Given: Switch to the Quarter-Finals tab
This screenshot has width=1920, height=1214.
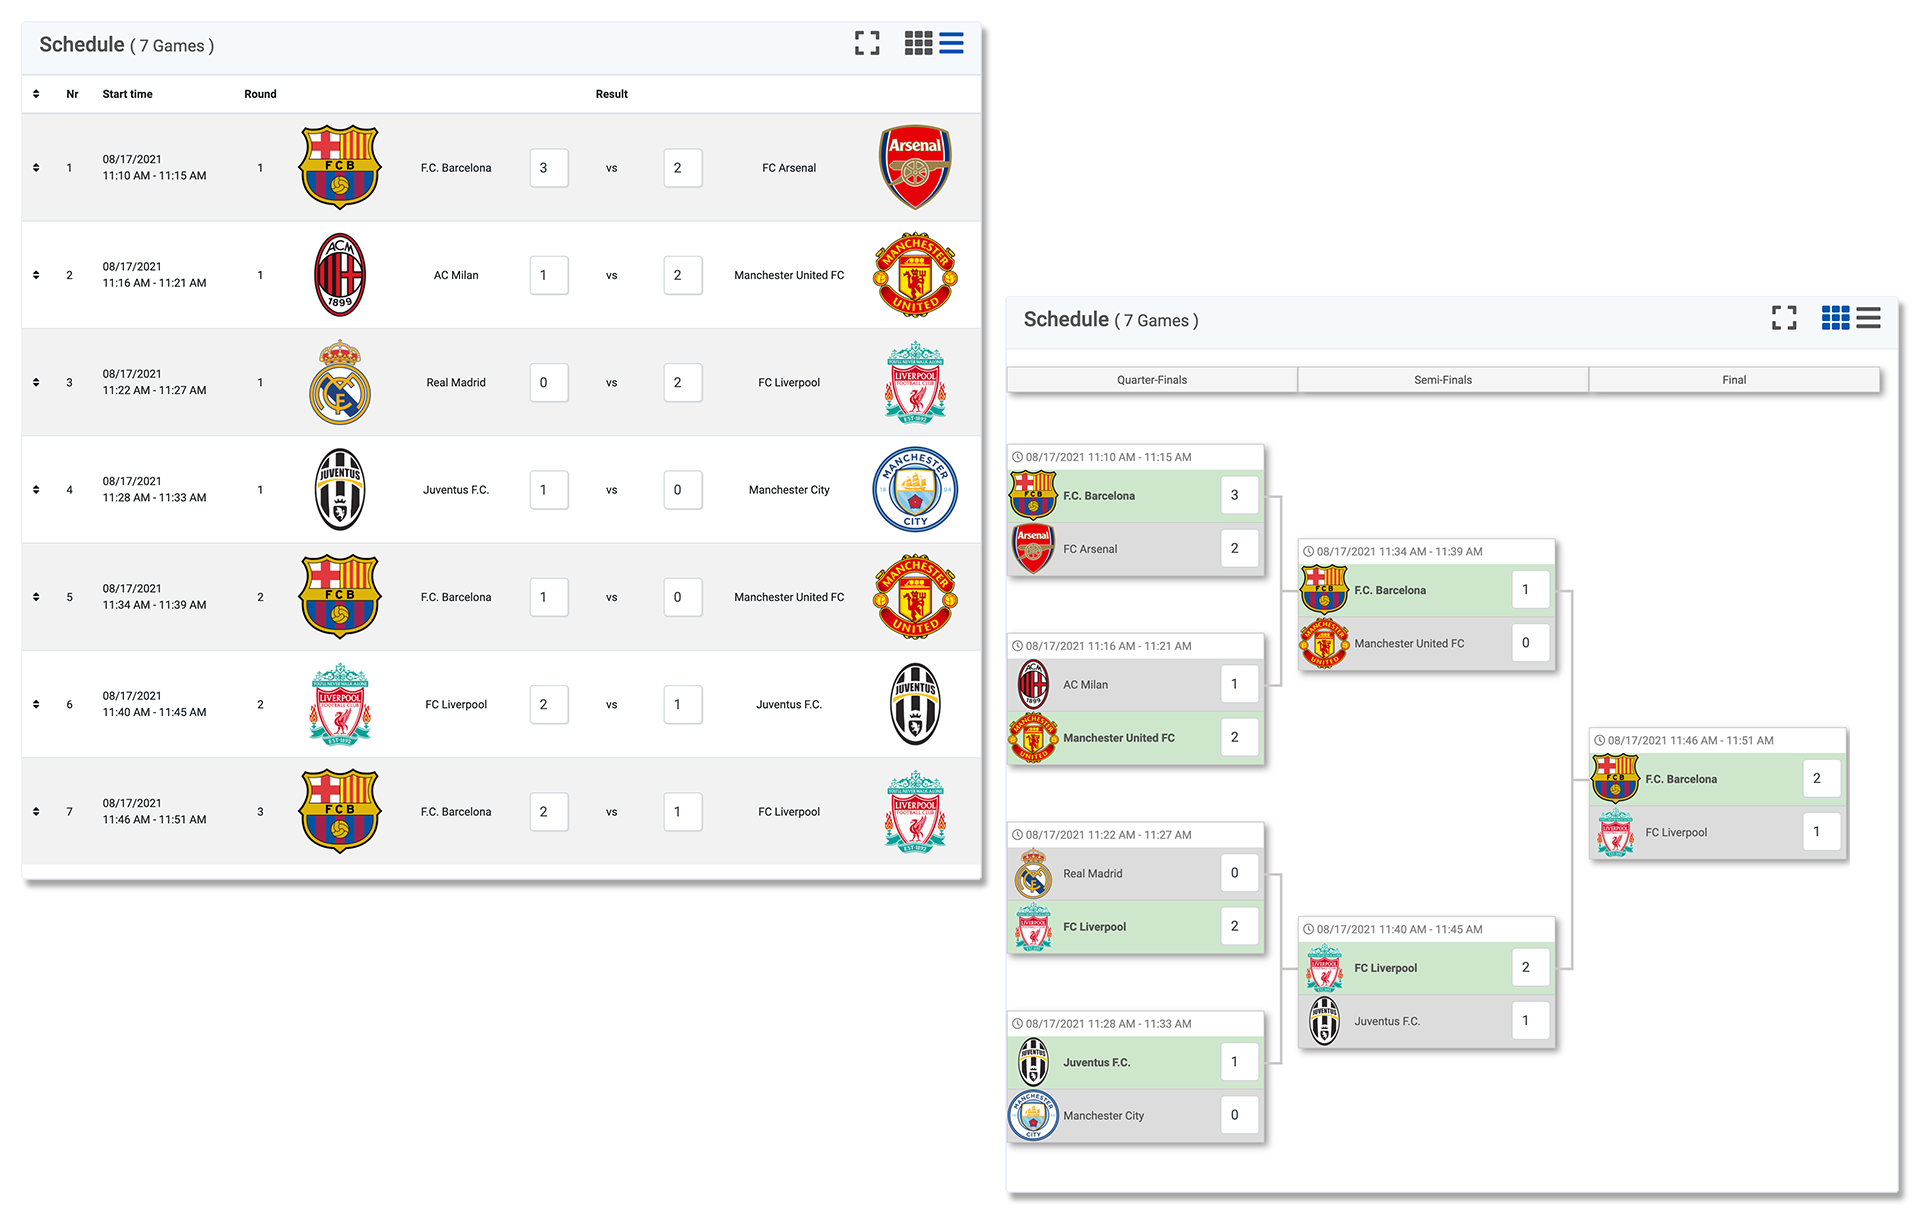Looking at the screenshot, I should click(1151, 379).
